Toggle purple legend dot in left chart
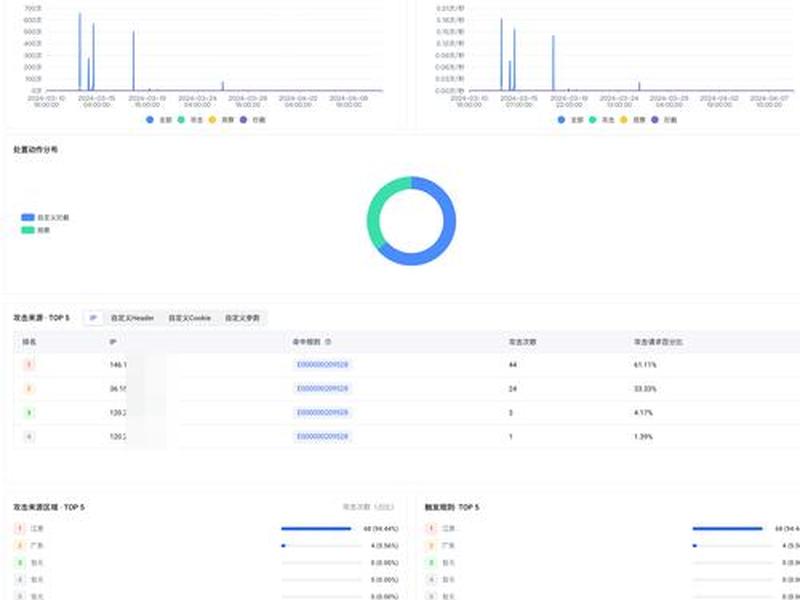 [x=243, y=119]
